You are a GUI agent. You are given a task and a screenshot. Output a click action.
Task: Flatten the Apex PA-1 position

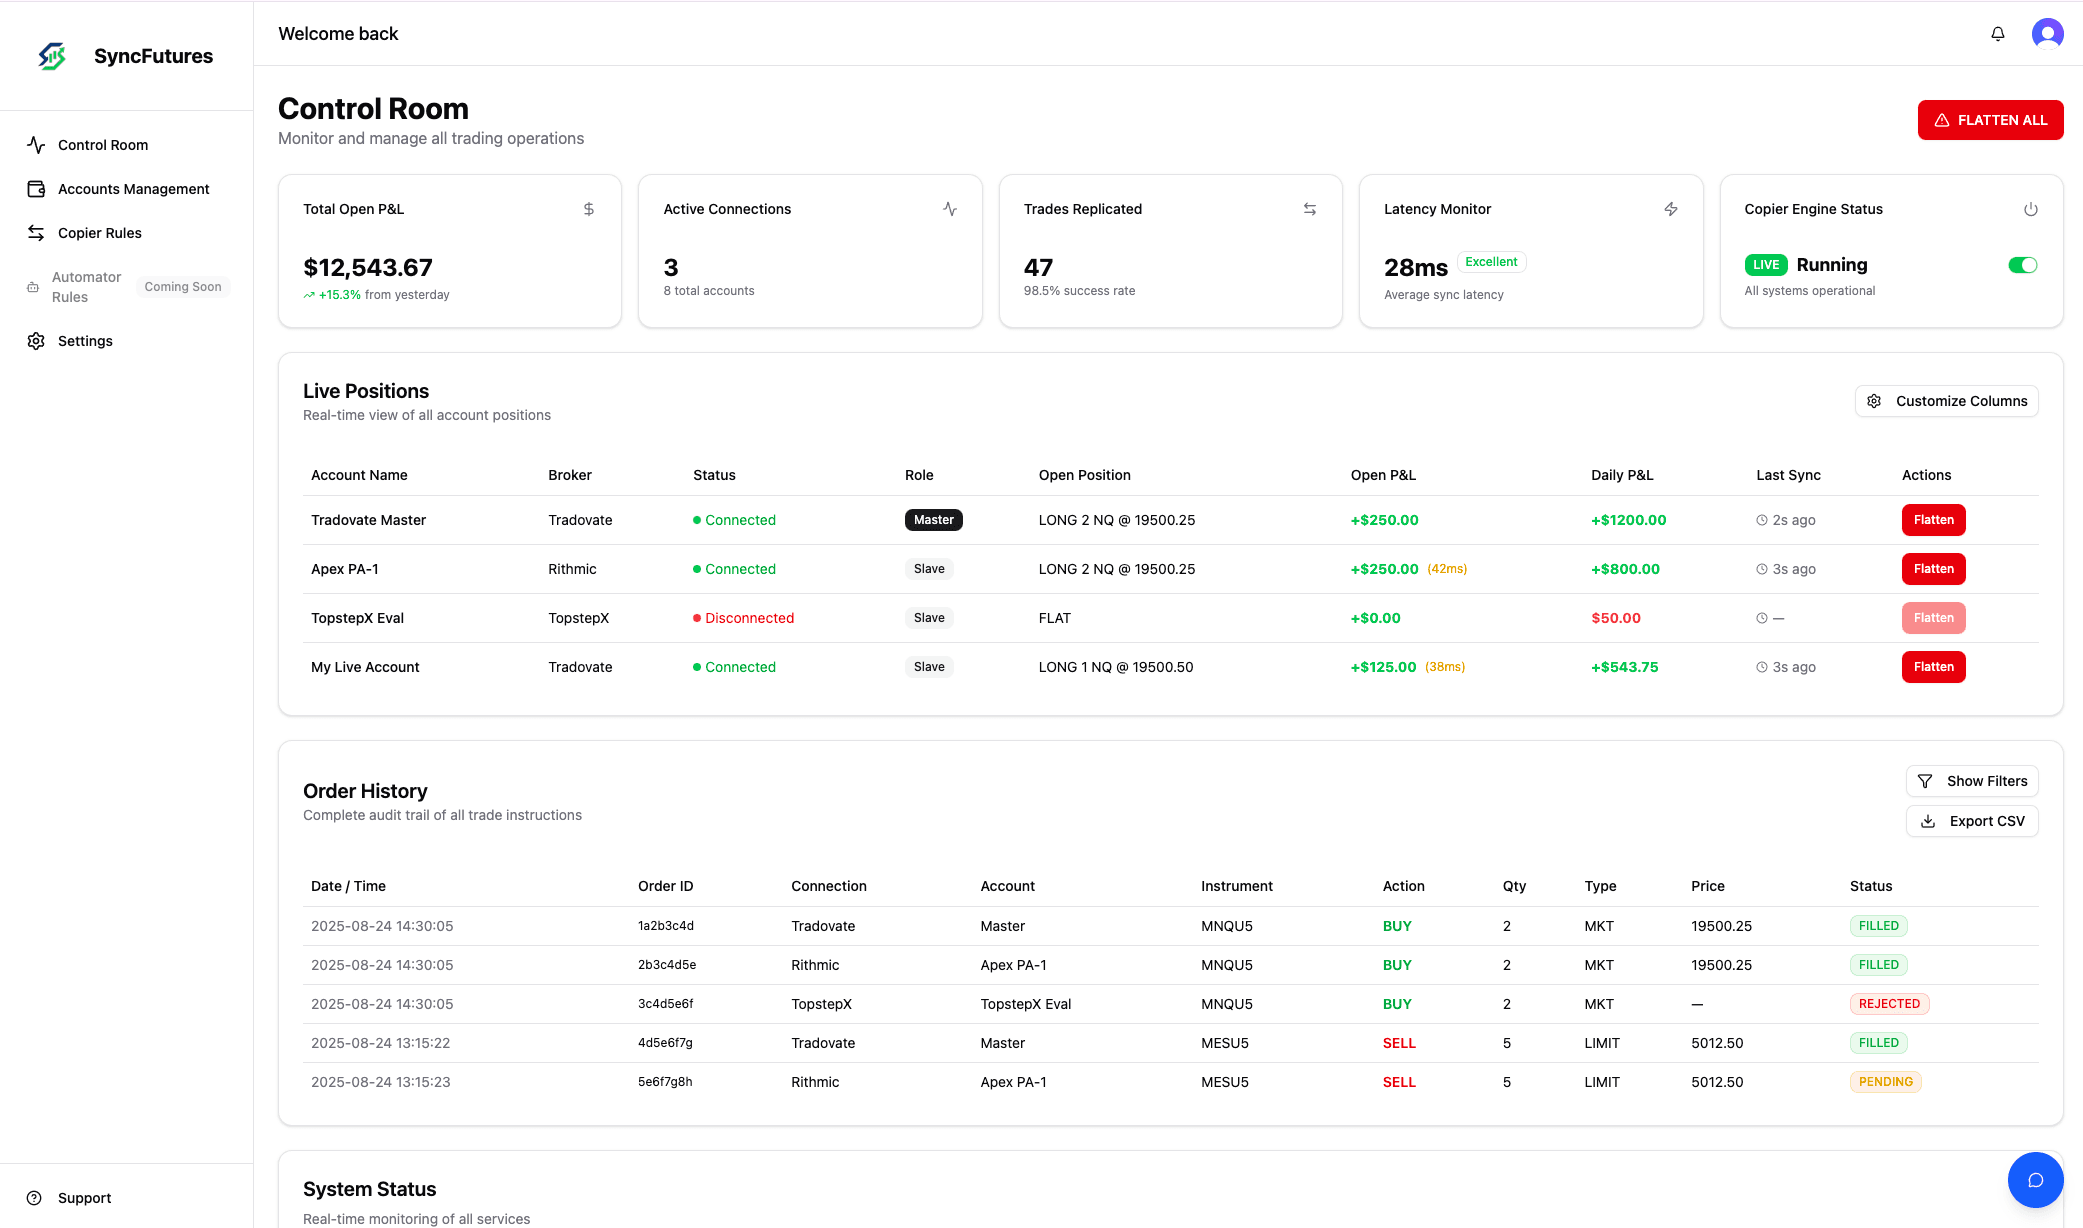point(1933,568)
